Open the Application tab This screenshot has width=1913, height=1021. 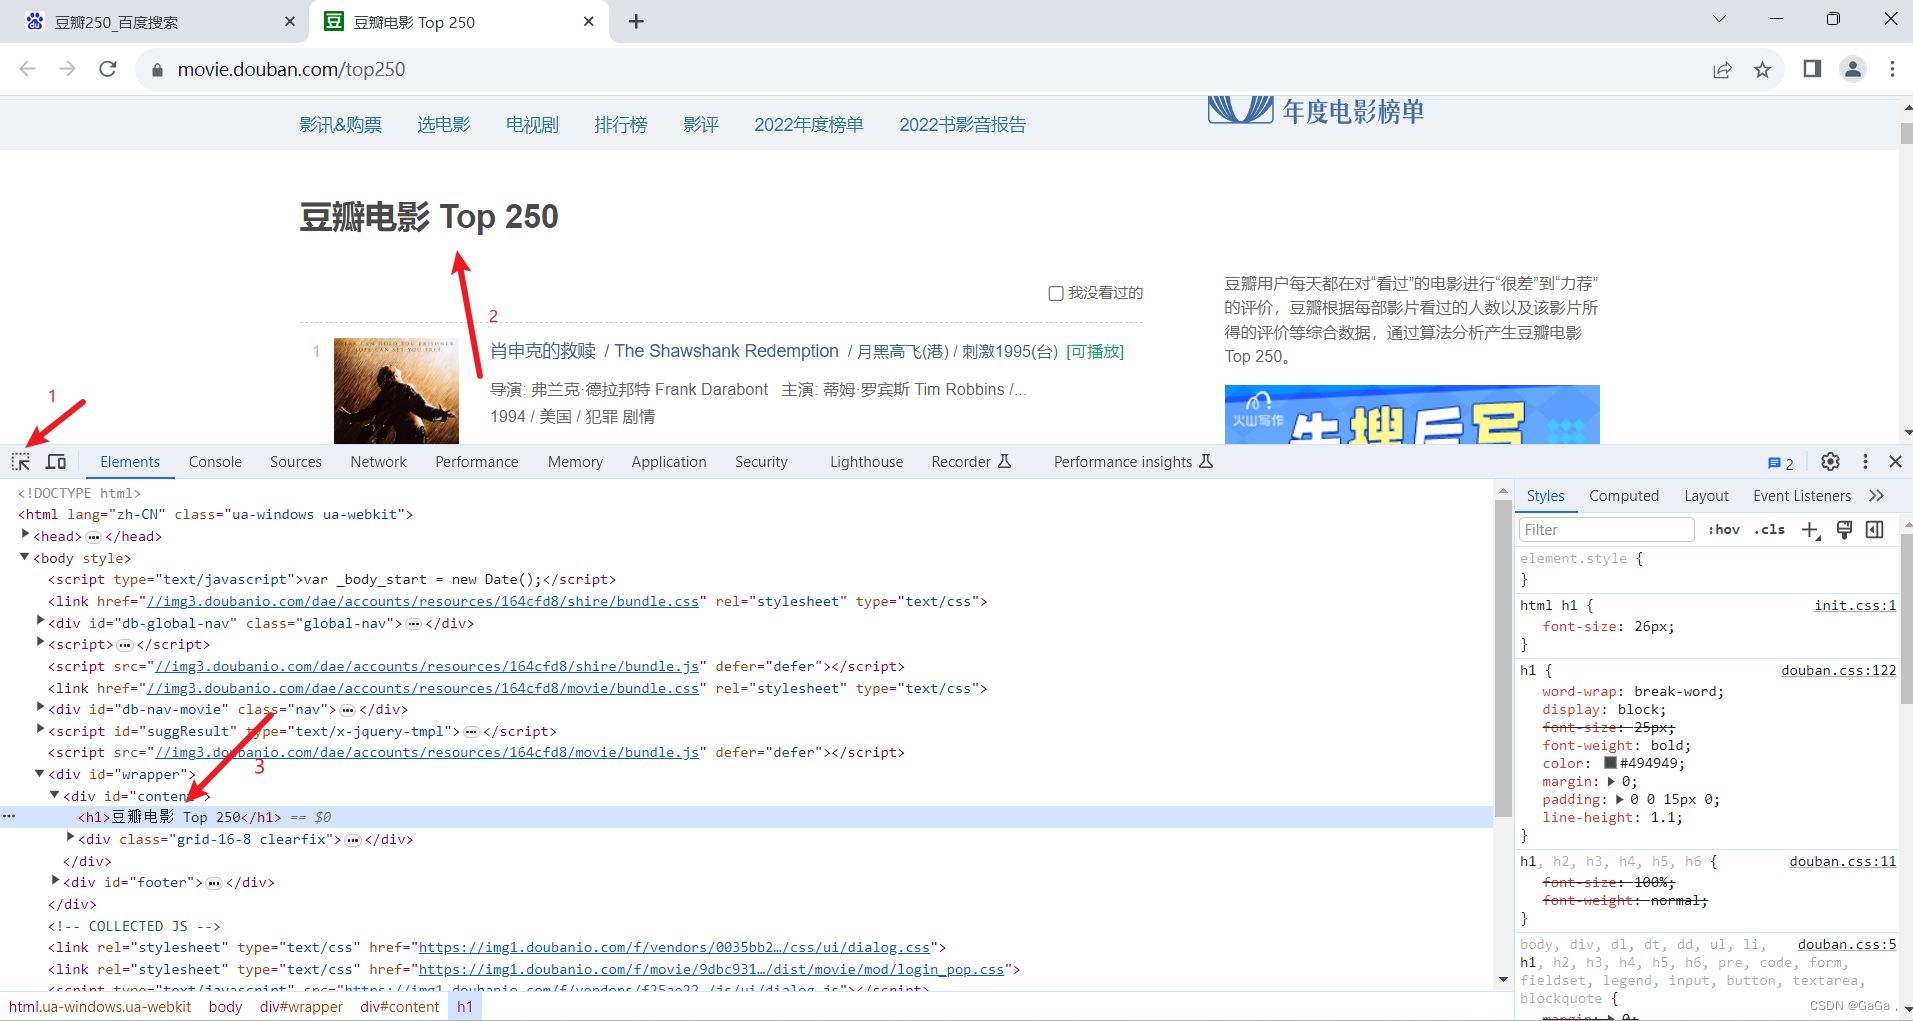tap(669, 462)
